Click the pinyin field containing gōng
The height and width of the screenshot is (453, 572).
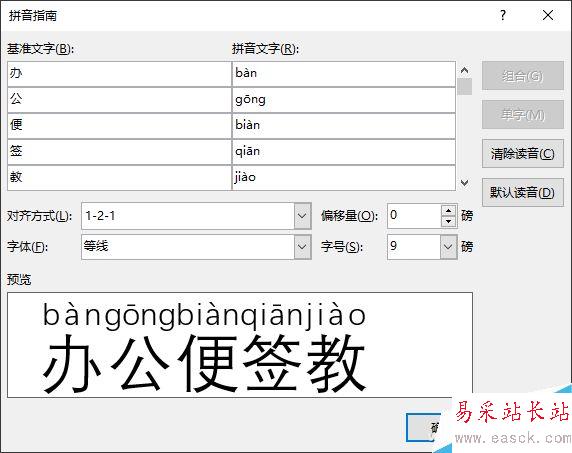[x=344, y=100]
